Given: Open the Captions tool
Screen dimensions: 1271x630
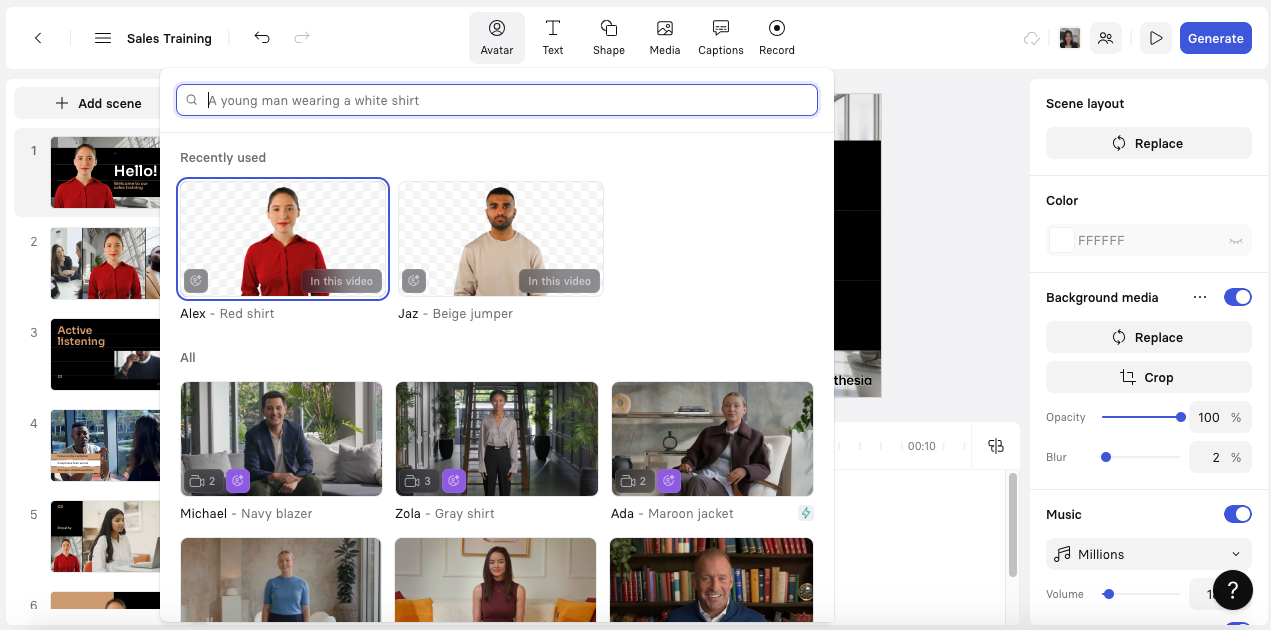Looking at the screenshot, I should click(x=720, y=38).
